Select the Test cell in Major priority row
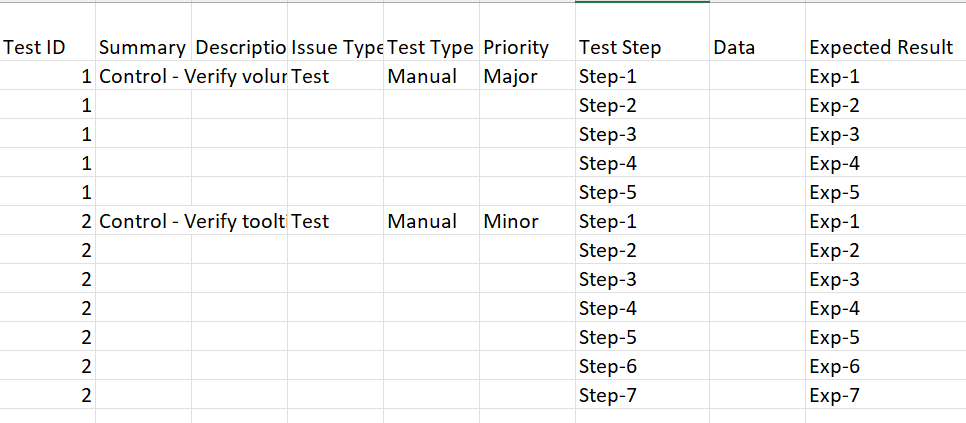This screenshot has height=423, width=966. 335,76
